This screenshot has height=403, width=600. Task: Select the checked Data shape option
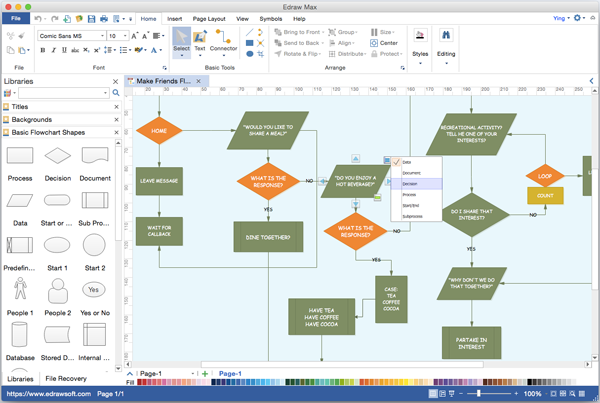pyautogui.click(x=407, y=162)
